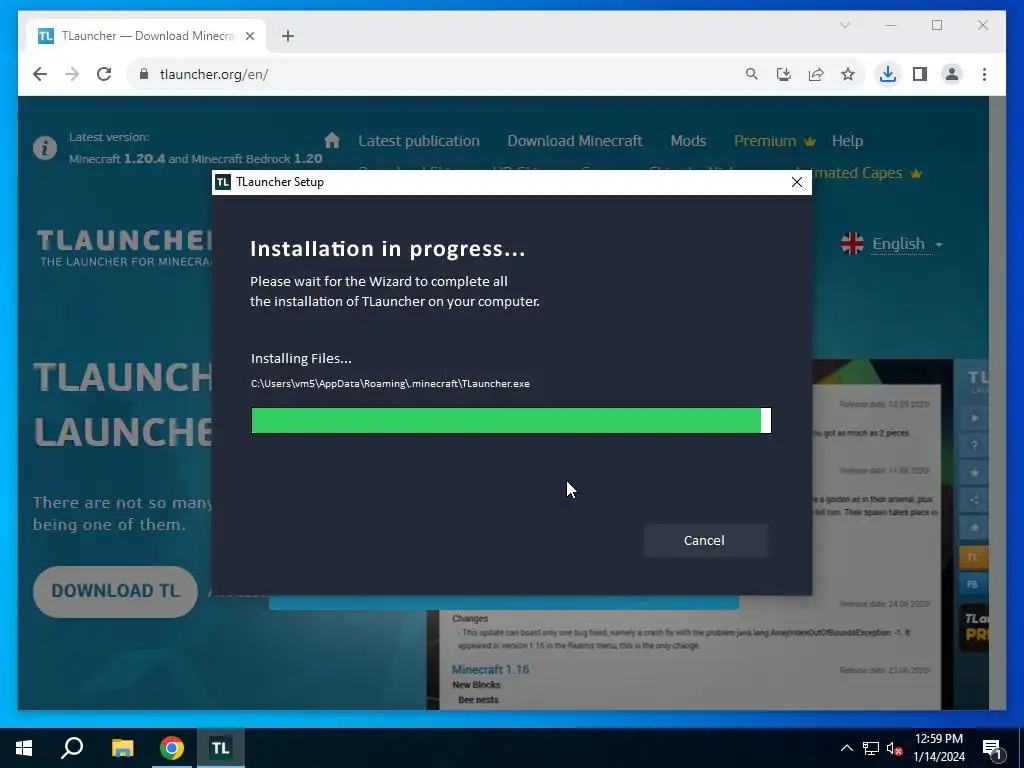The width and height of the screenshot is (1024, 768).
Task: Open Windows taskbar search
Action: click(x=72, y=748)
